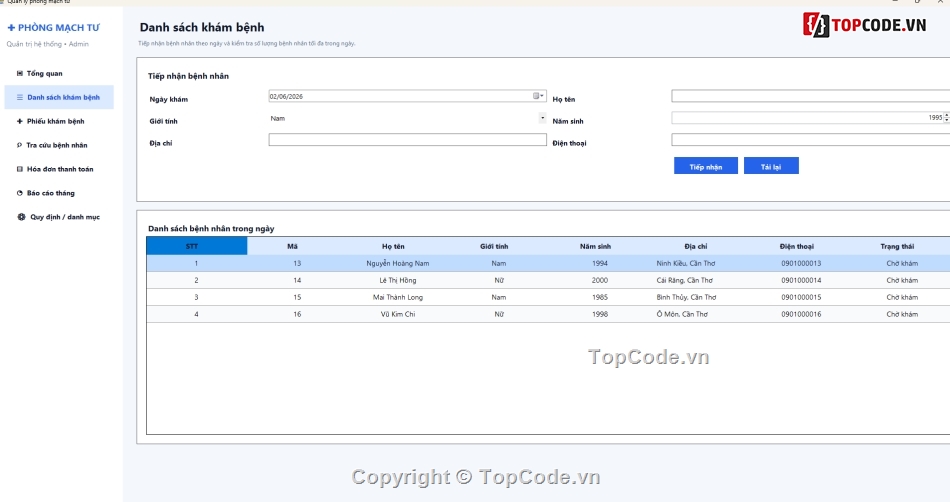
Task: Click address Cái Răng, Cần Thơ
Action: click(x=685, y=280)
